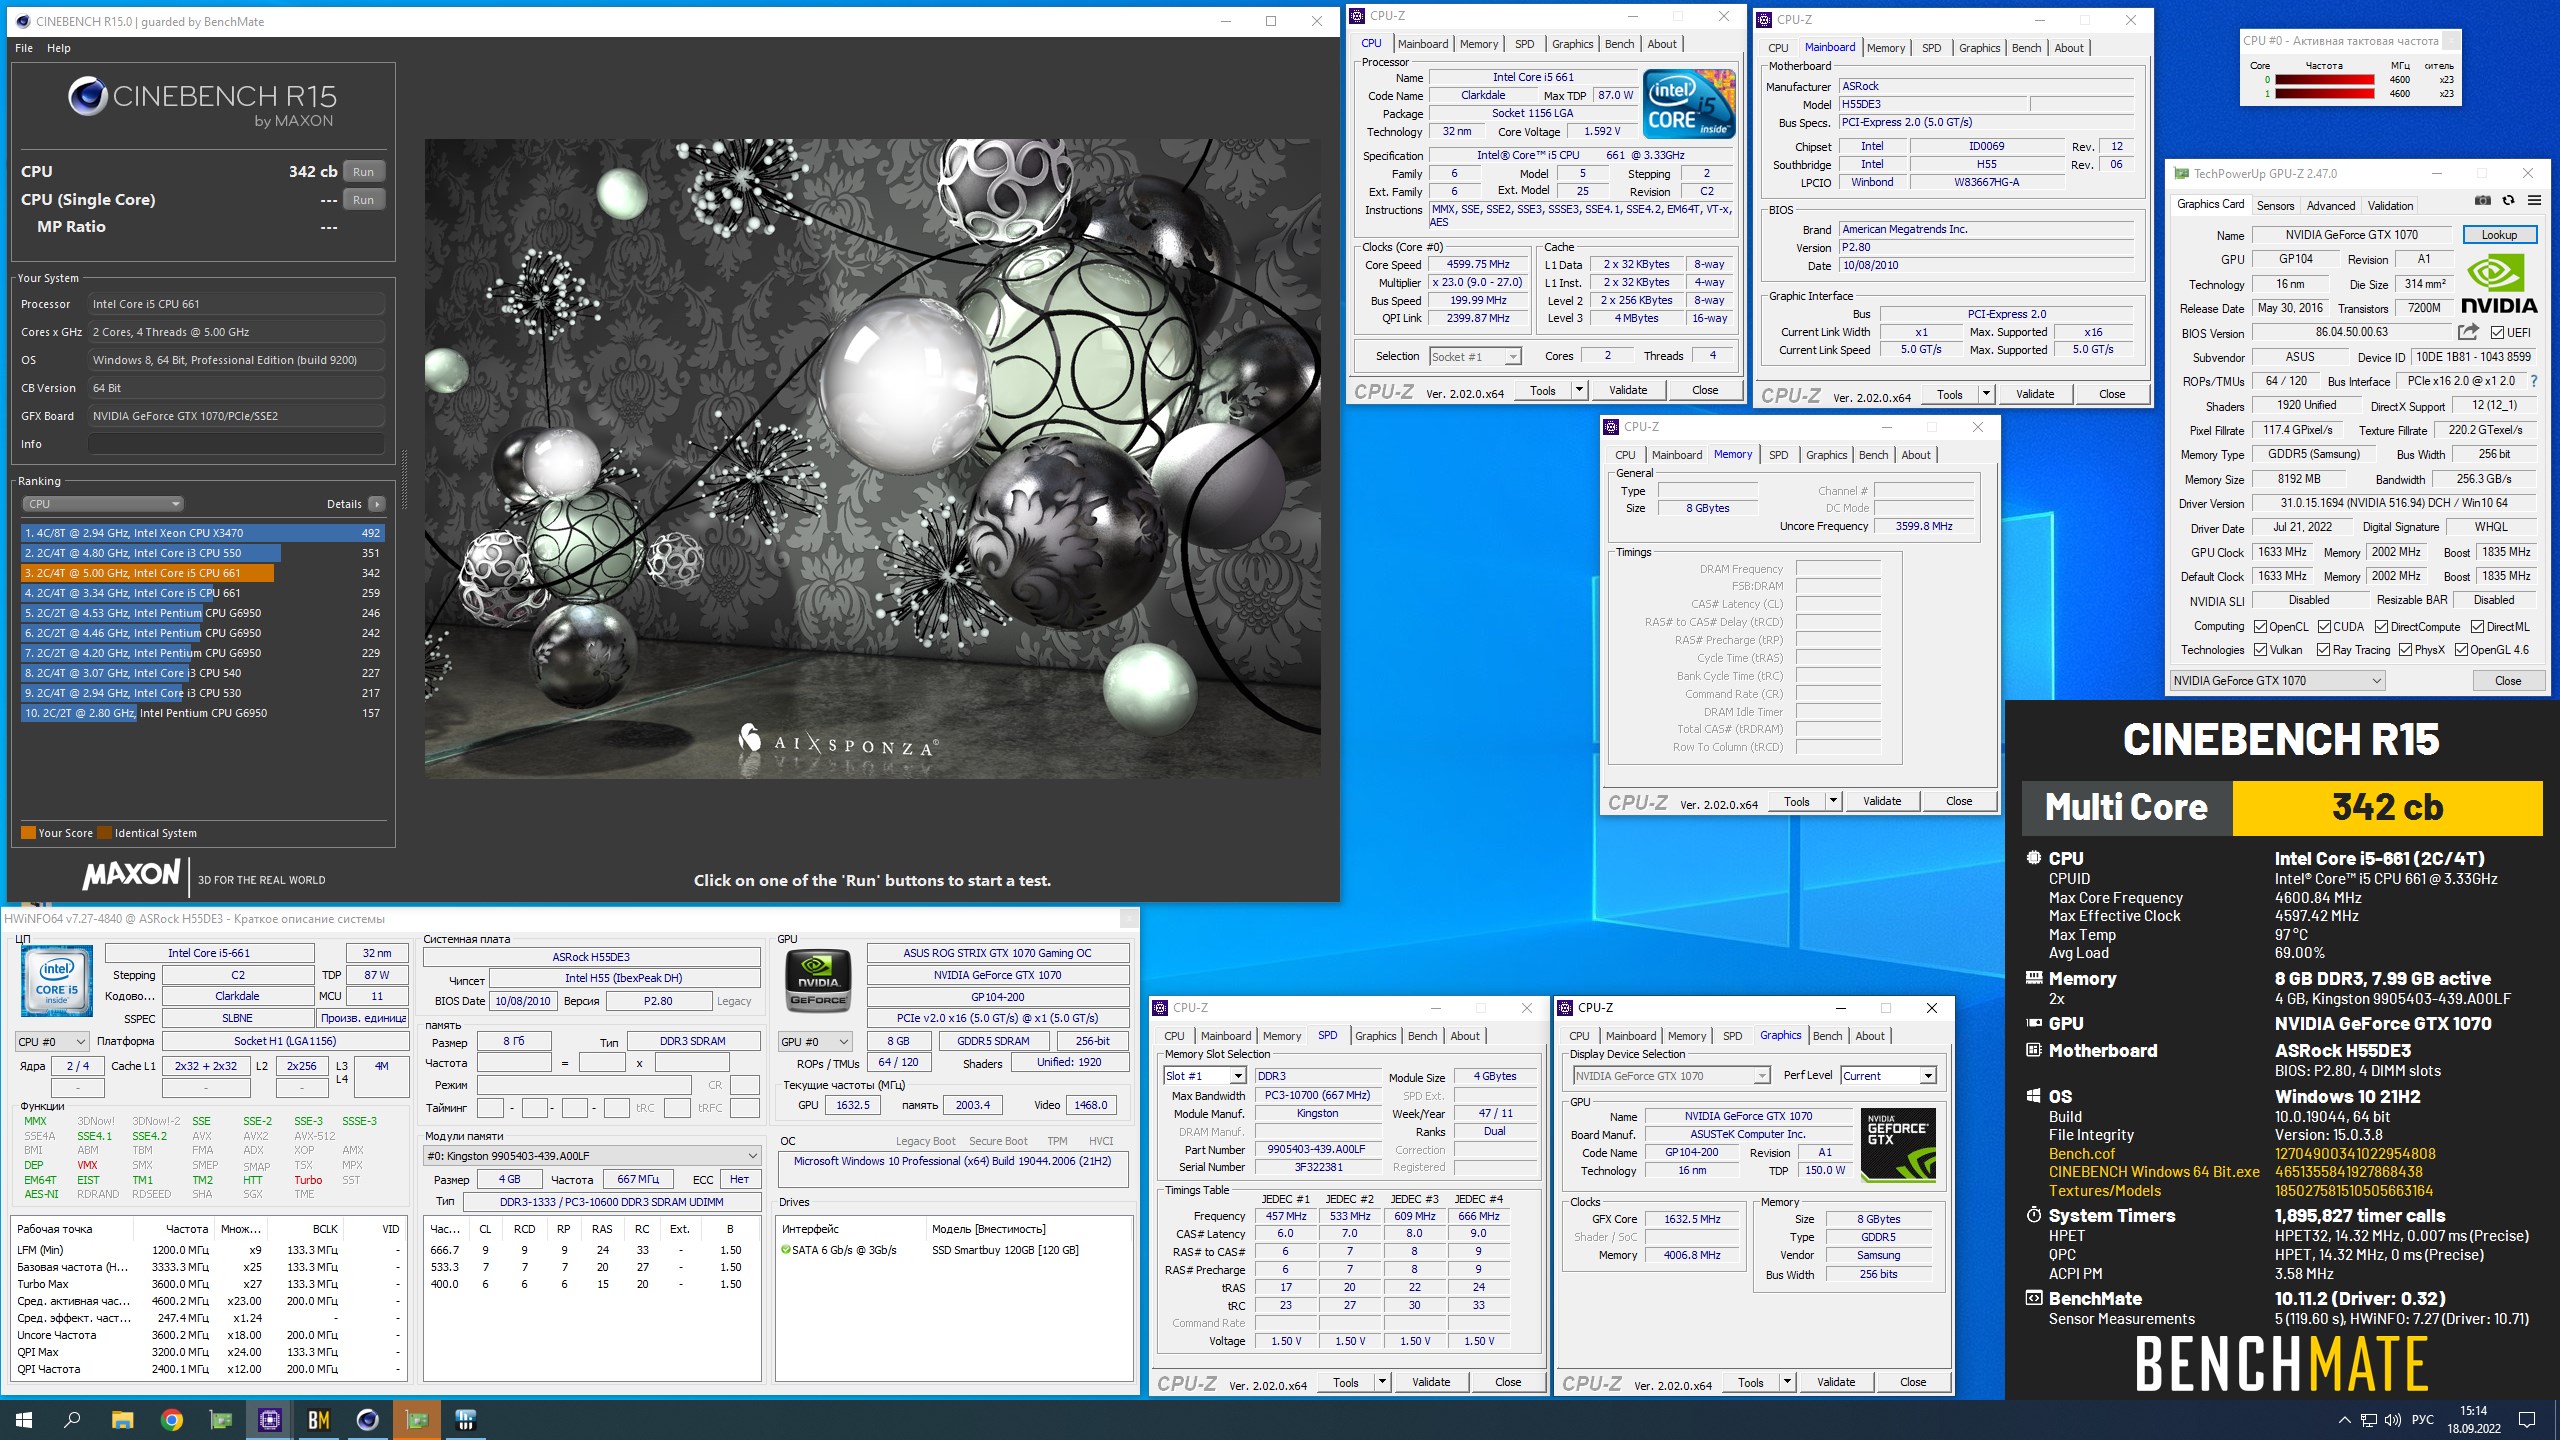The image size is (2560, 1440).
Task: Open Google Chrome from the taskbar
Action: (x=172, y=1419)
